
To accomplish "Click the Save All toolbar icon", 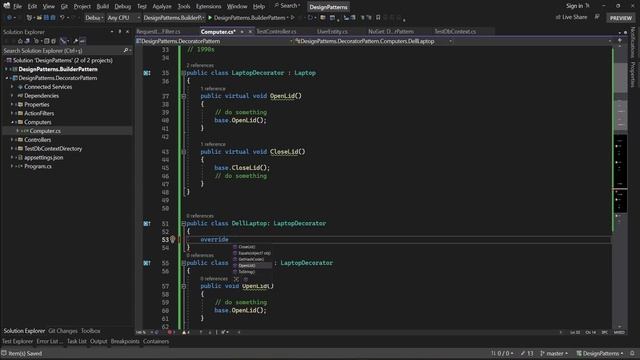I will [x=53, y=18].
